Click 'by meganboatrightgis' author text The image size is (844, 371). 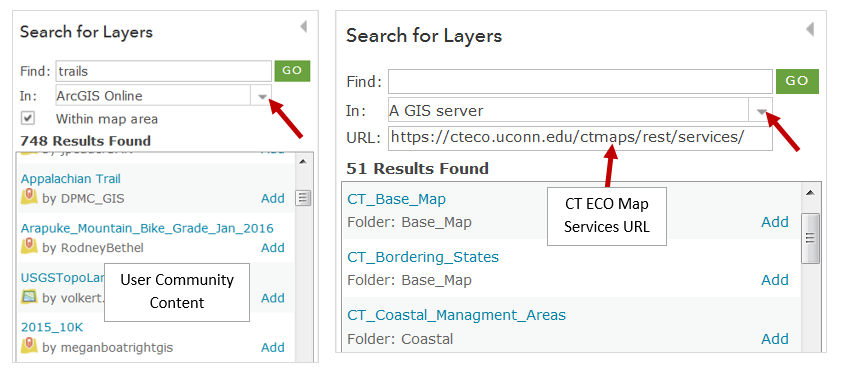108,347
